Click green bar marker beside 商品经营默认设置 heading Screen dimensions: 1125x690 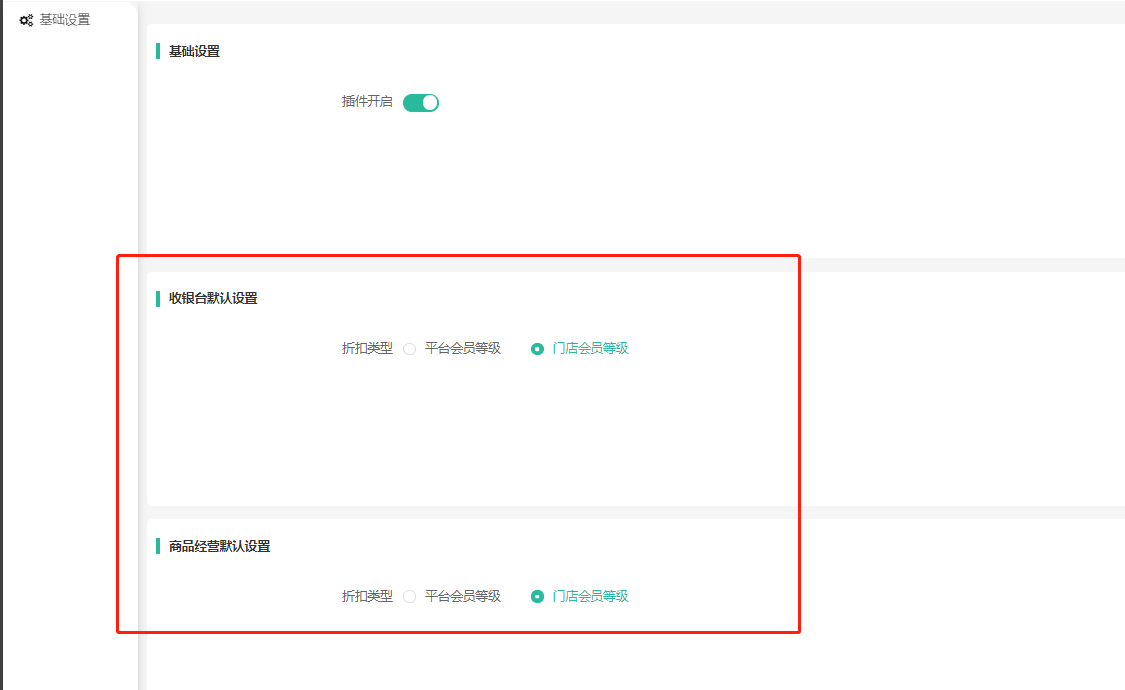click(x=158, y=546)
